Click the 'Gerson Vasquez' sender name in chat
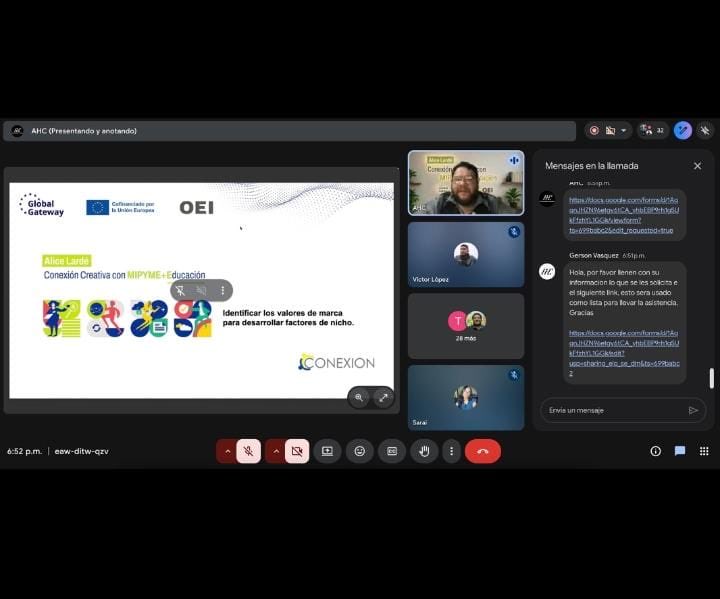Image resolution: width=720 pixels, height=599 pixels. pos(593,255)
